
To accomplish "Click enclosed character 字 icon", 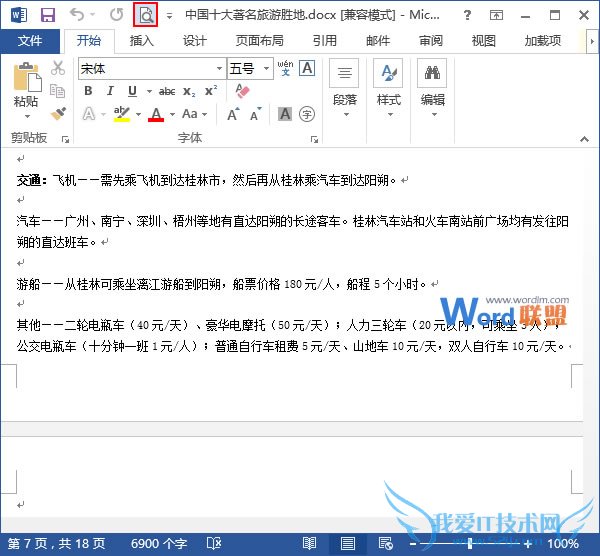I will 307,114.
